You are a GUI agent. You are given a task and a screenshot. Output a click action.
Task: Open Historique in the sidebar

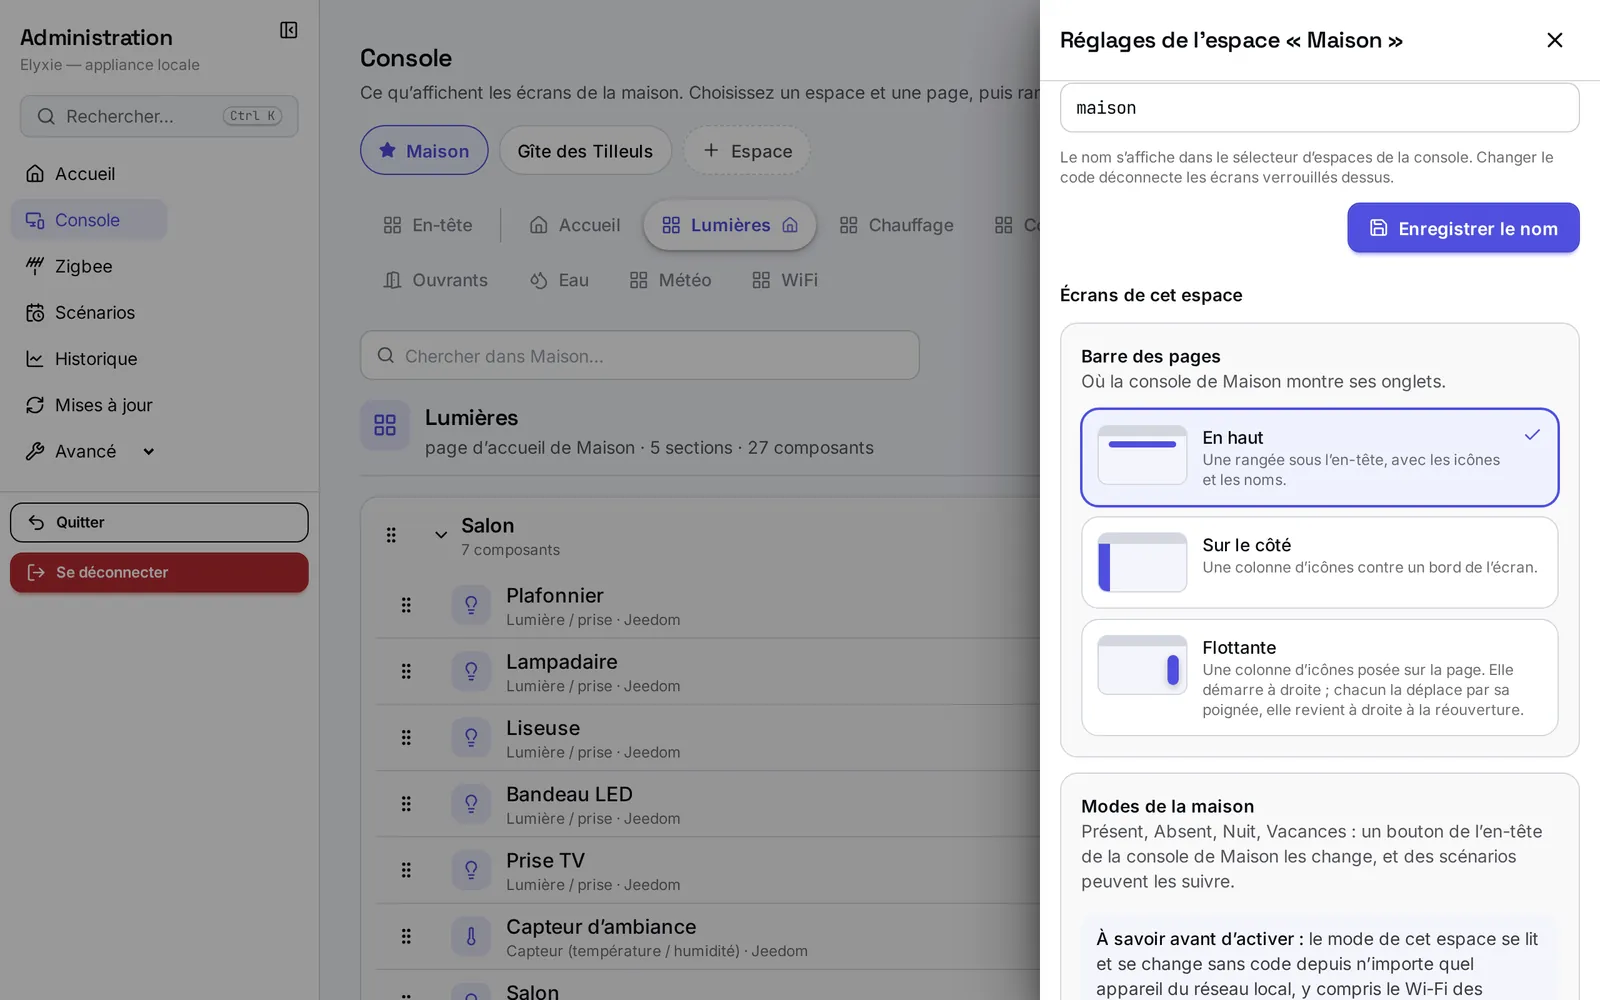pyautogui.click(x=96, y=359)
